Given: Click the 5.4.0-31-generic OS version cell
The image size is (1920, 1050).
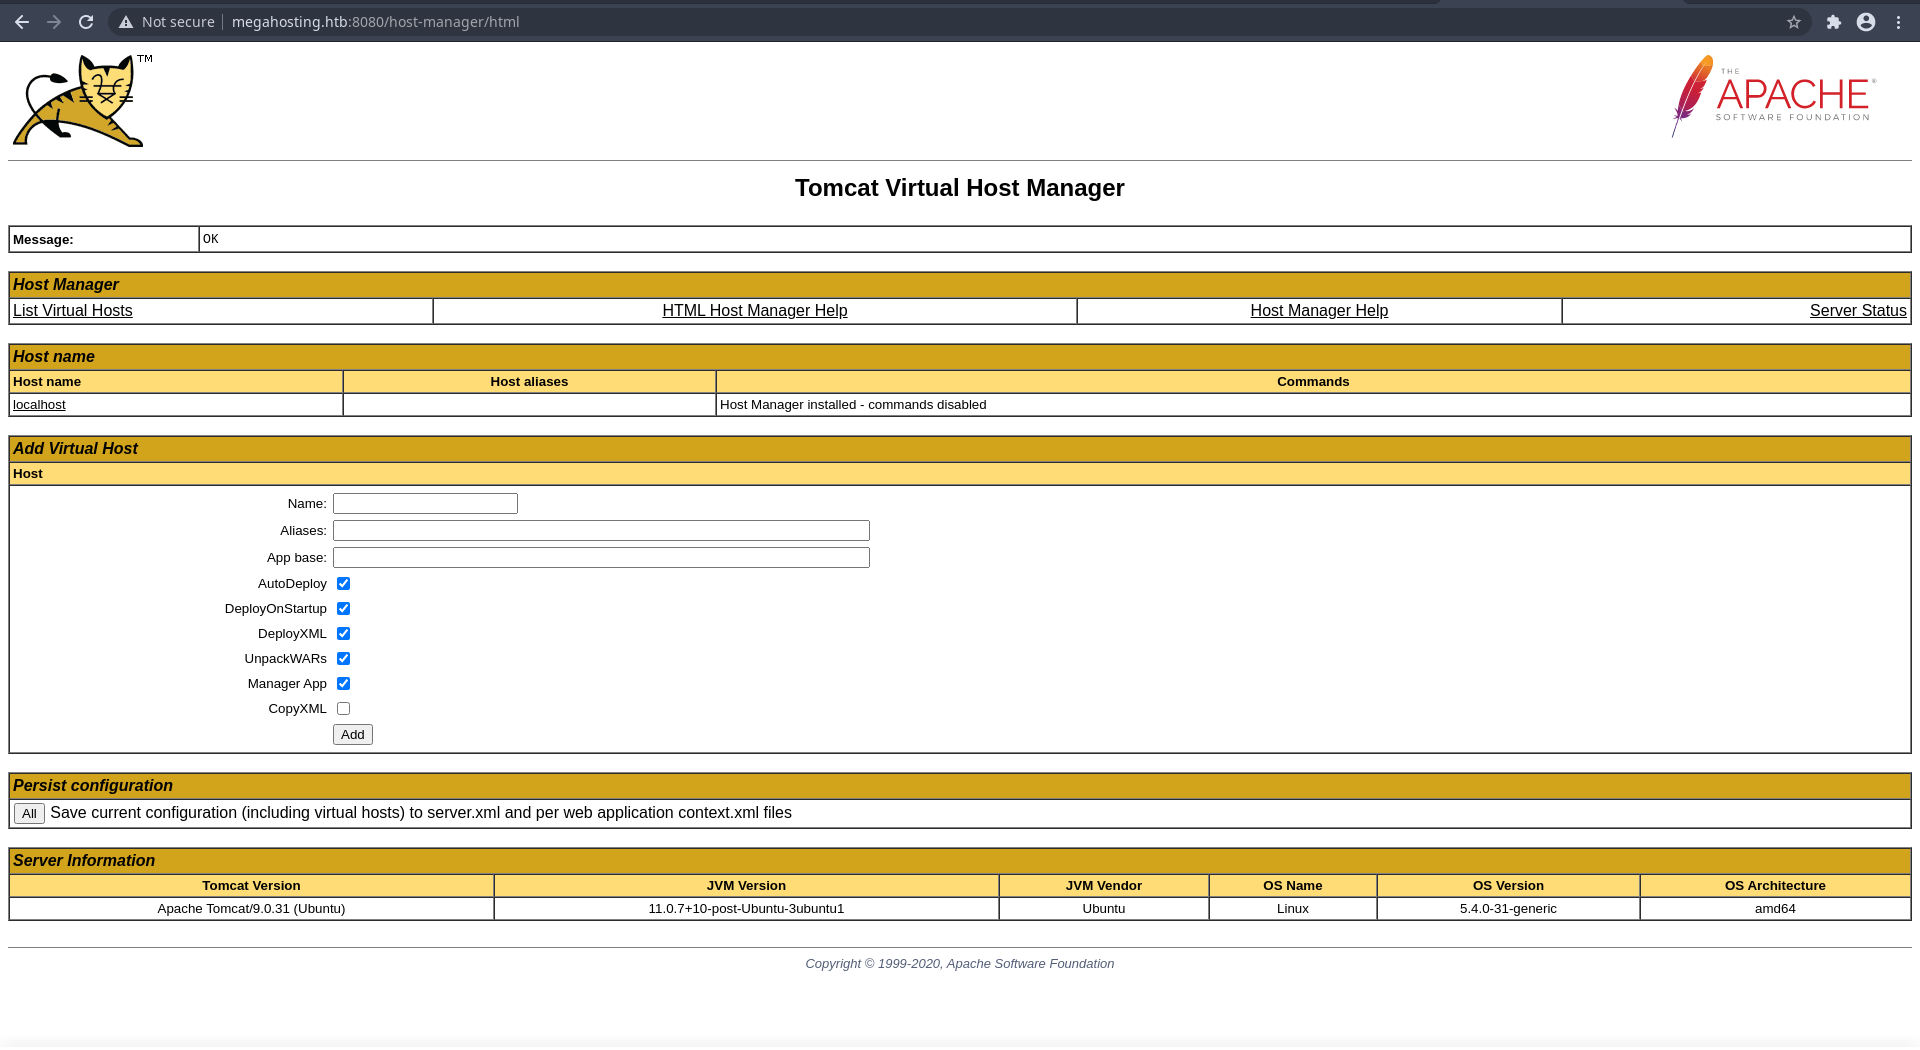Looking at the screenshot, I should point(1508,909).
